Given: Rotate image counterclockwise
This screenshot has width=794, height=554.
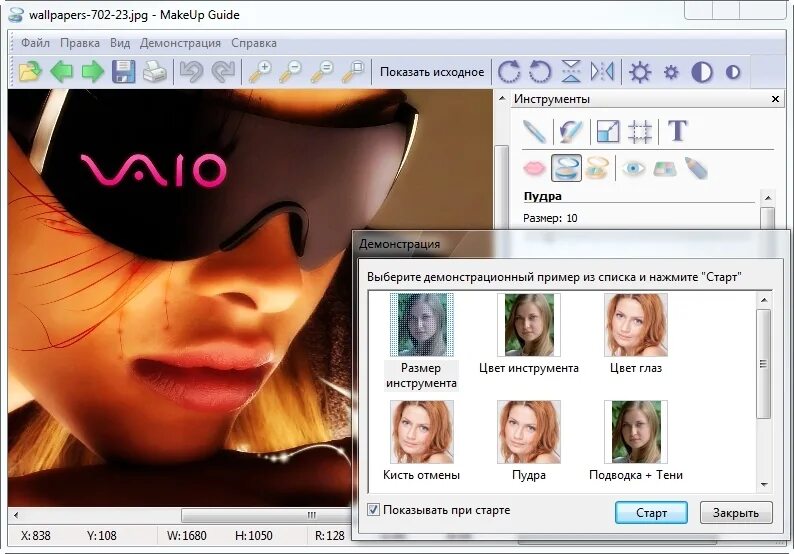Looking at the screenshot, I should coord(540,72).
